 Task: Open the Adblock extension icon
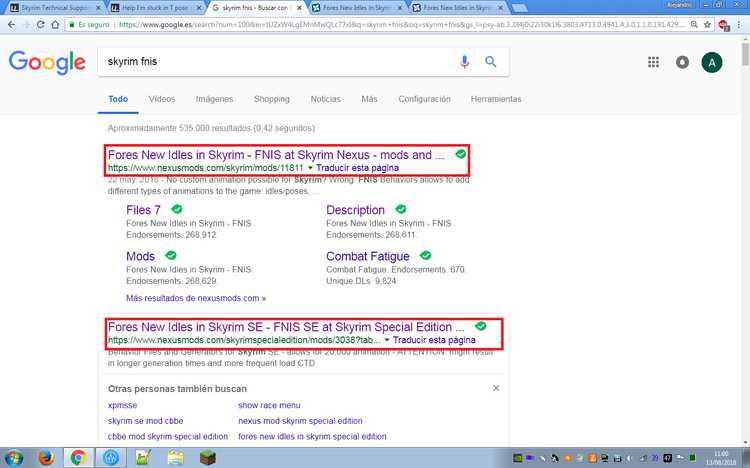(x=724, y=25)
